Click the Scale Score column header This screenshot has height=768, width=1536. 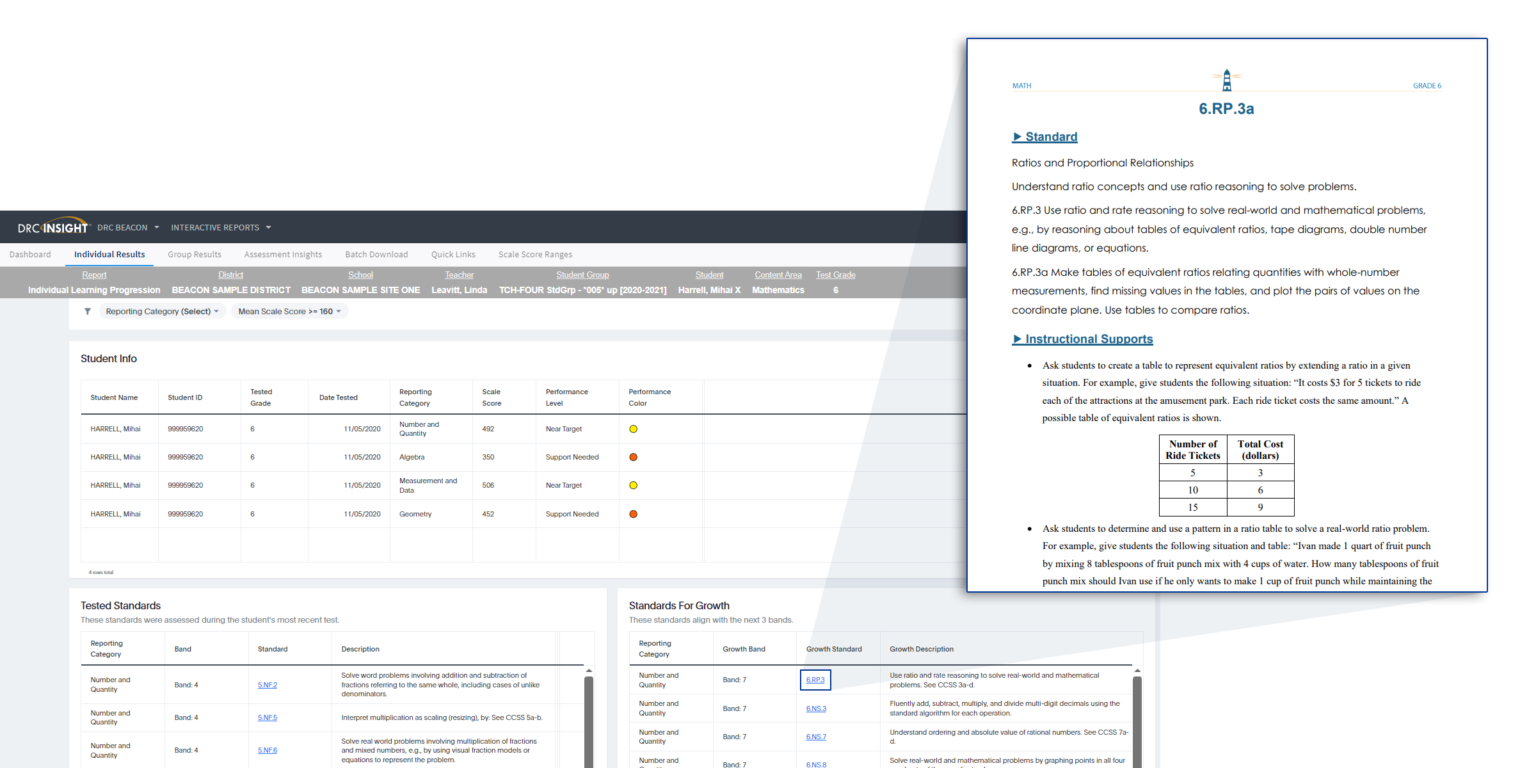click(x=491, y=398)
